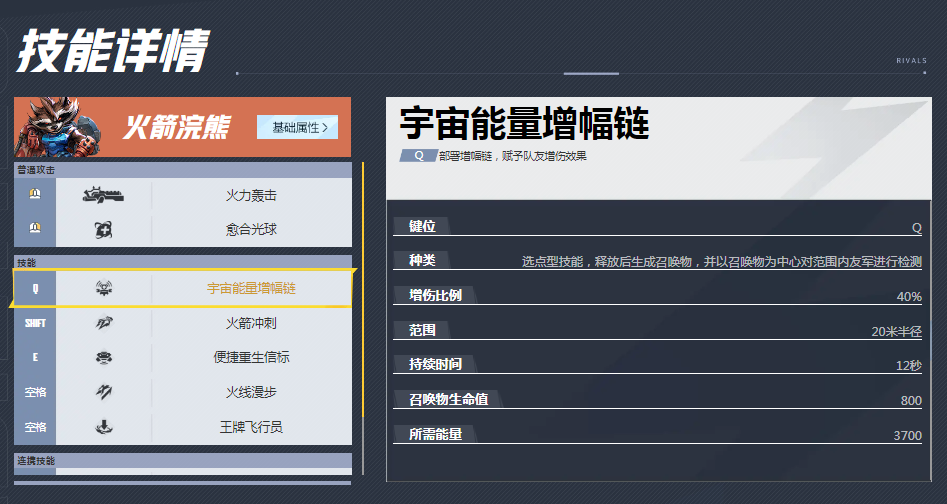Image resolution: width=947 pixels, height=504 pixels.
Task: Open the 火箭冲刺 skill details
Action: [x=250, y=323]
